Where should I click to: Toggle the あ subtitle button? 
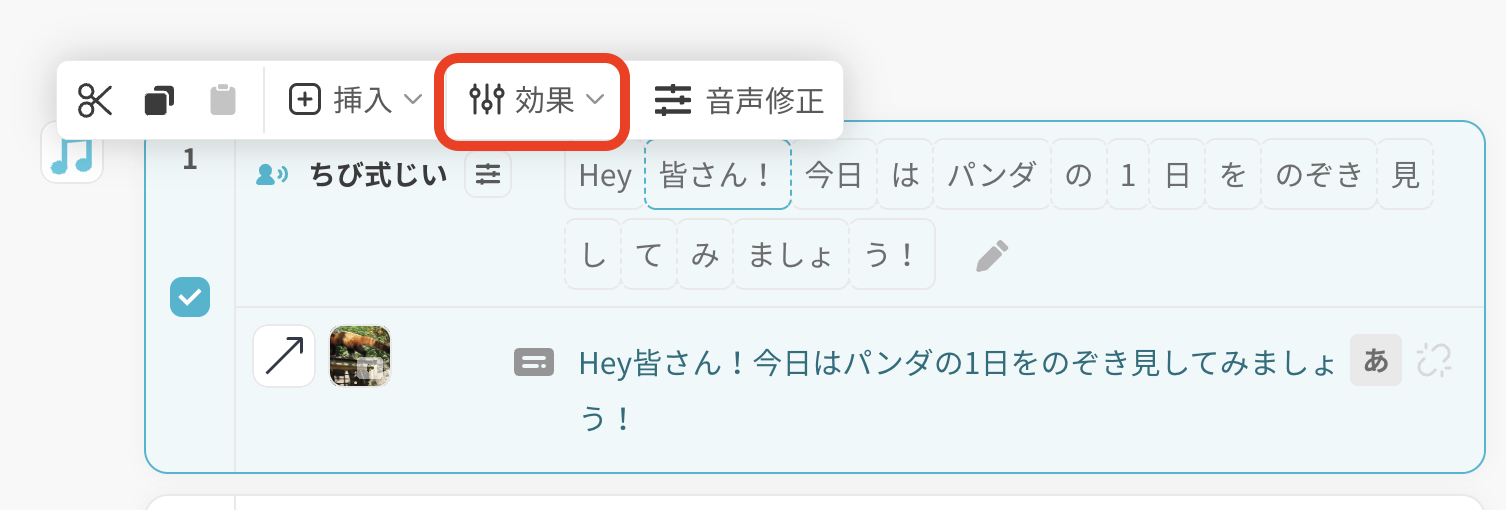pos(1376,361)
